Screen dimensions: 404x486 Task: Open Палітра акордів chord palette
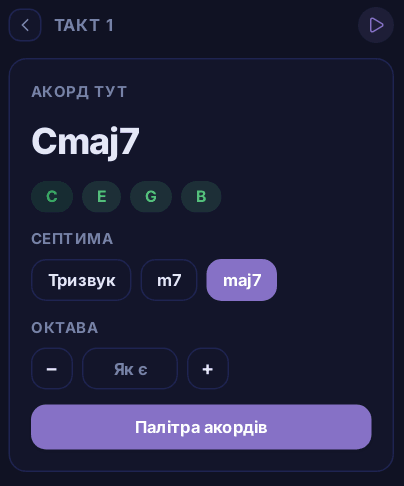[201, 427]
